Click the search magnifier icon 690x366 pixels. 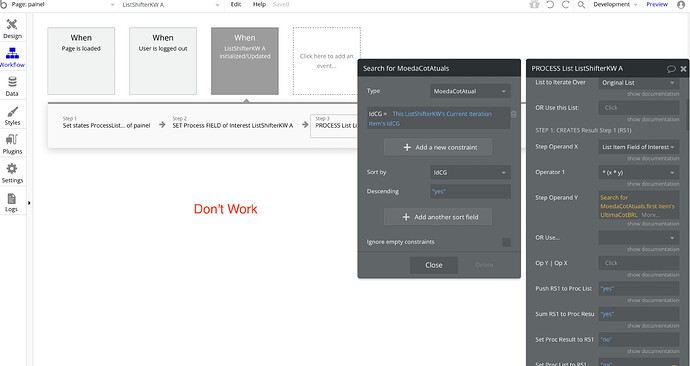point(581,4)
